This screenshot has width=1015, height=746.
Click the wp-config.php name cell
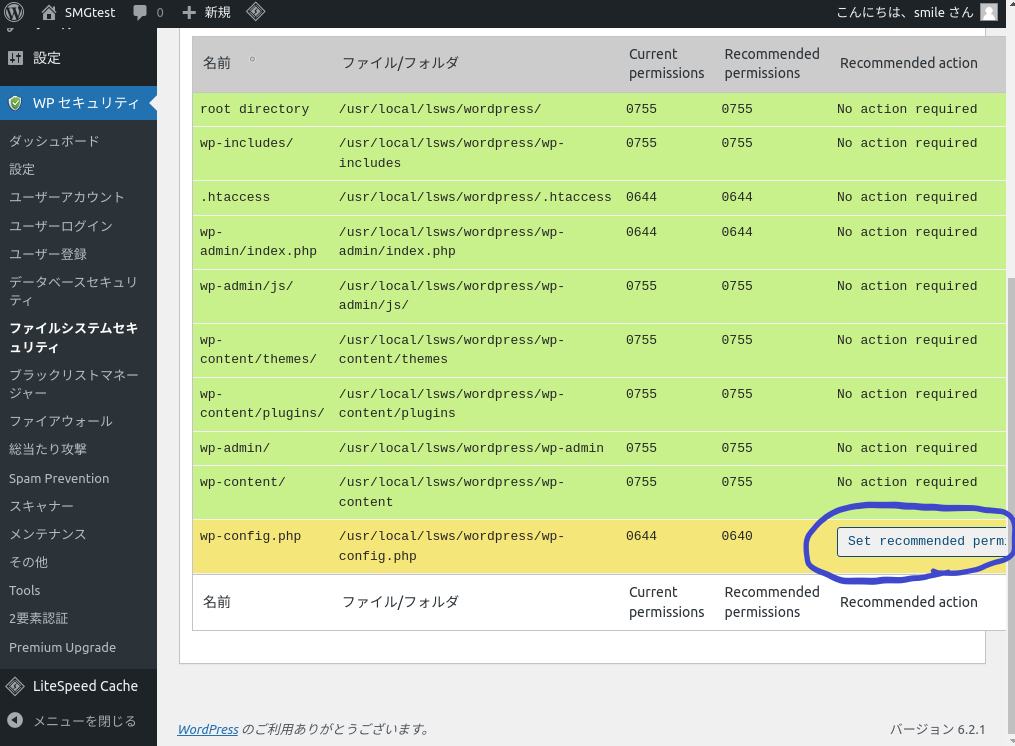coord(251,536)
